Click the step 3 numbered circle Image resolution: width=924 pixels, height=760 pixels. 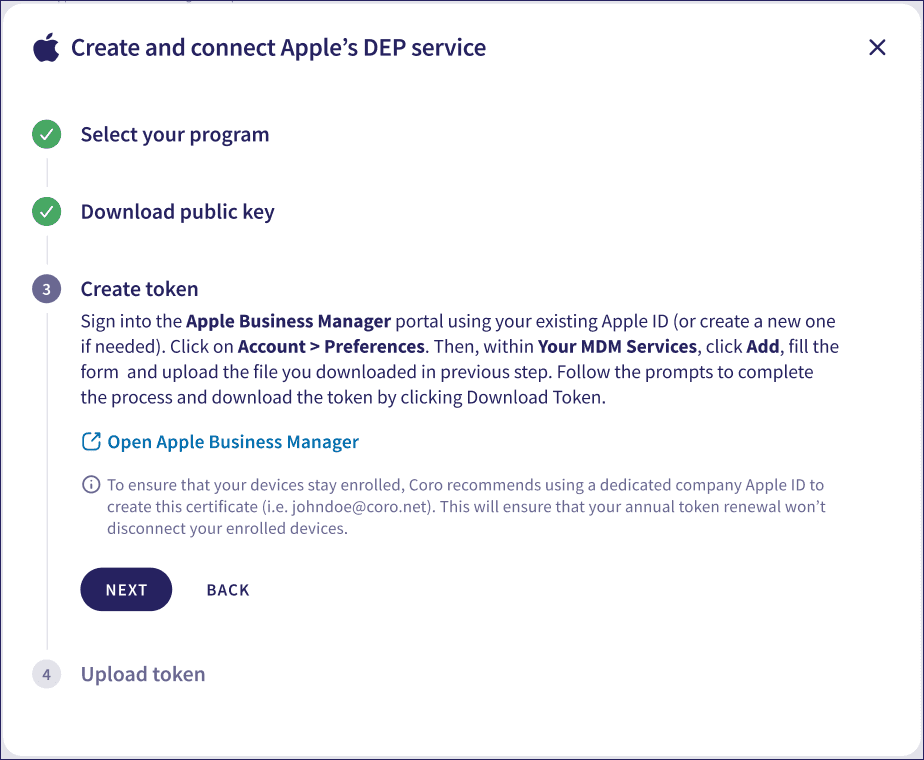pos(46,288)
